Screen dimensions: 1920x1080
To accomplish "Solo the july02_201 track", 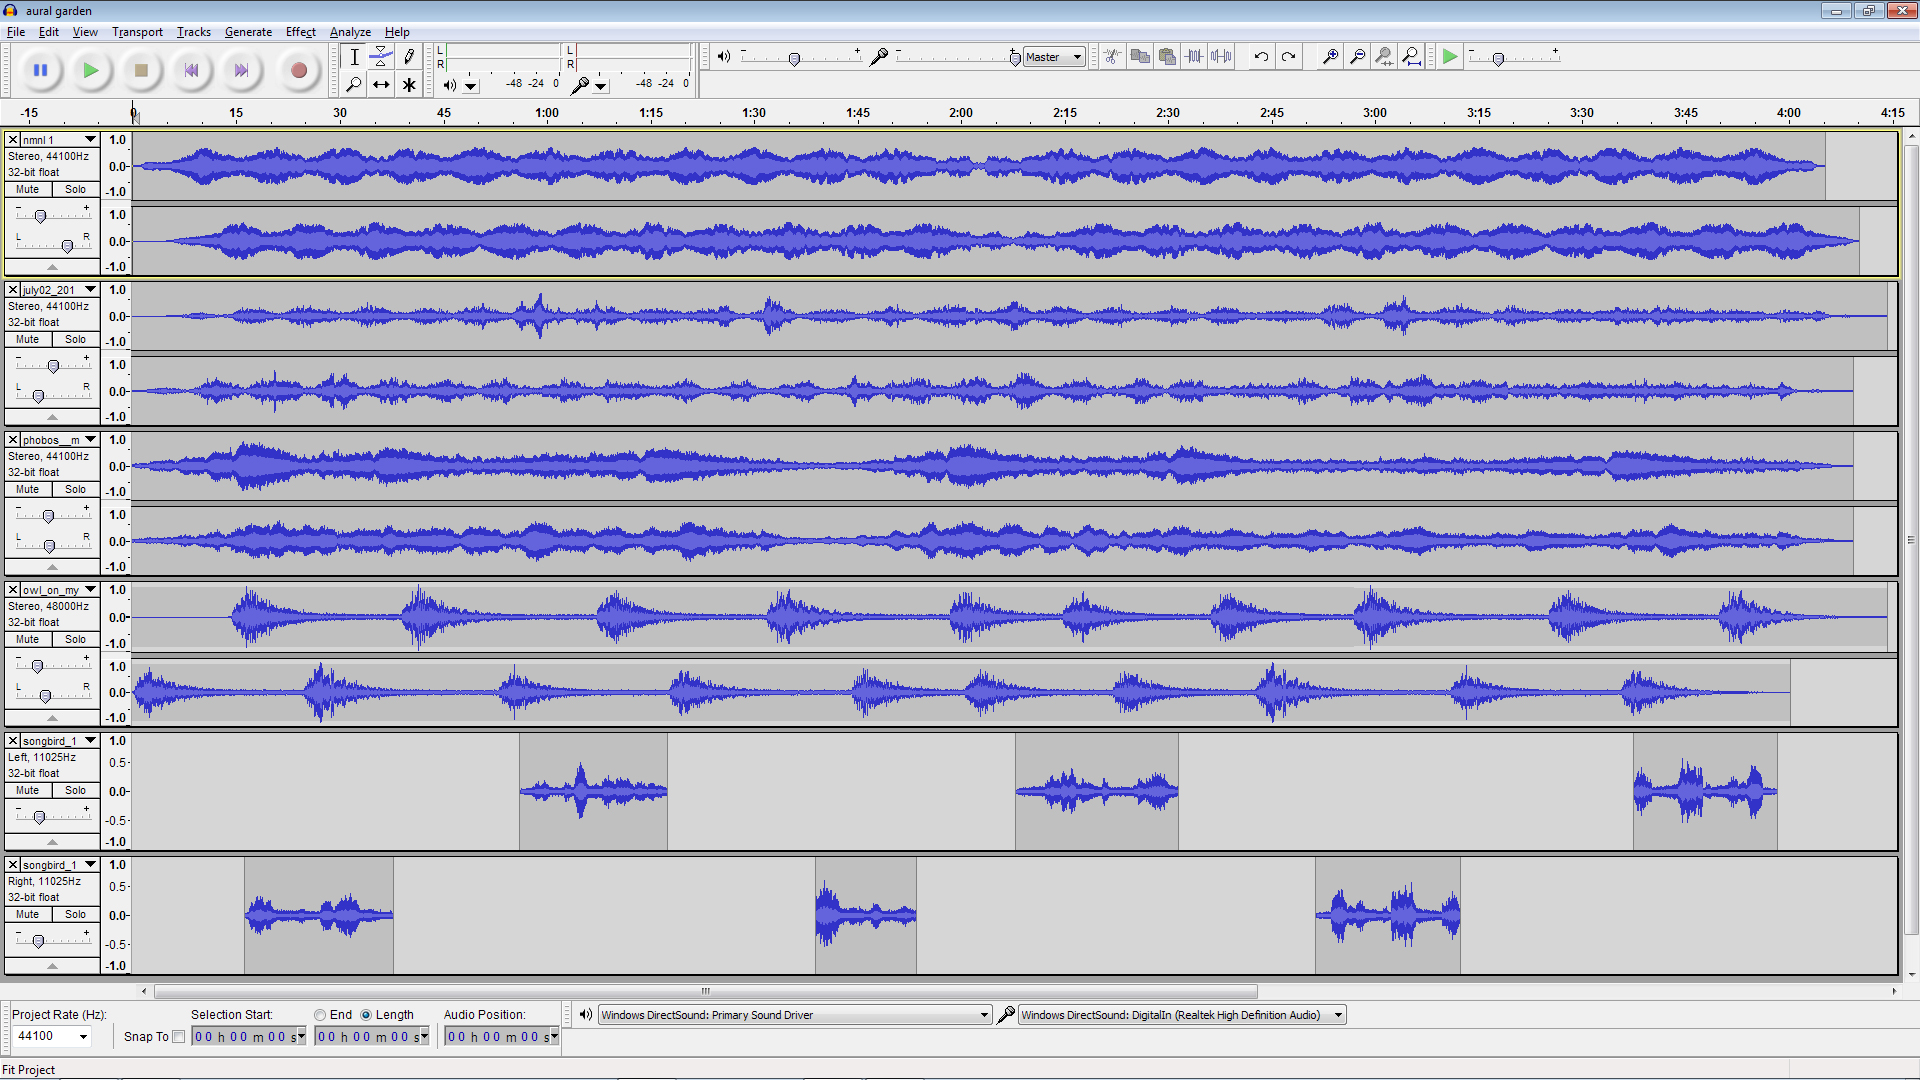I will click(x=75, y=339).
